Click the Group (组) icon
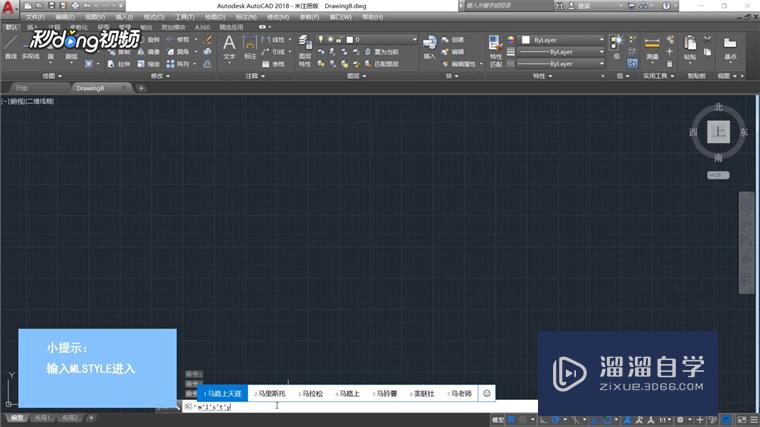Screen dimensions: 760x427 tap(616, 47)
